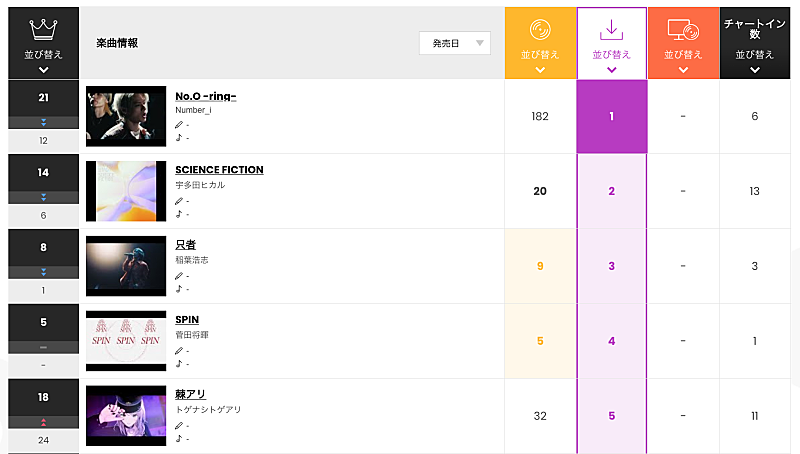Click the red monitor and disc icon
800x454 pixels.
click(x=683, y=30)
